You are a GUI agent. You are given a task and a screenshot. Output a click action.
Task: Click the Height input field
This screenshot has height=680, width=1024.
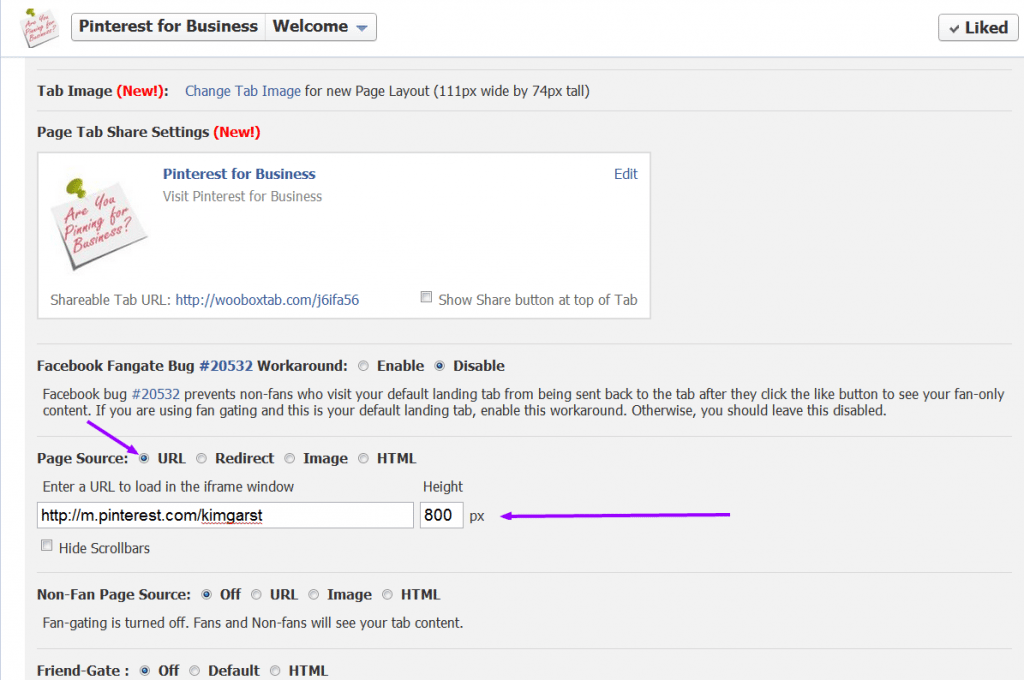coord(441,515)
